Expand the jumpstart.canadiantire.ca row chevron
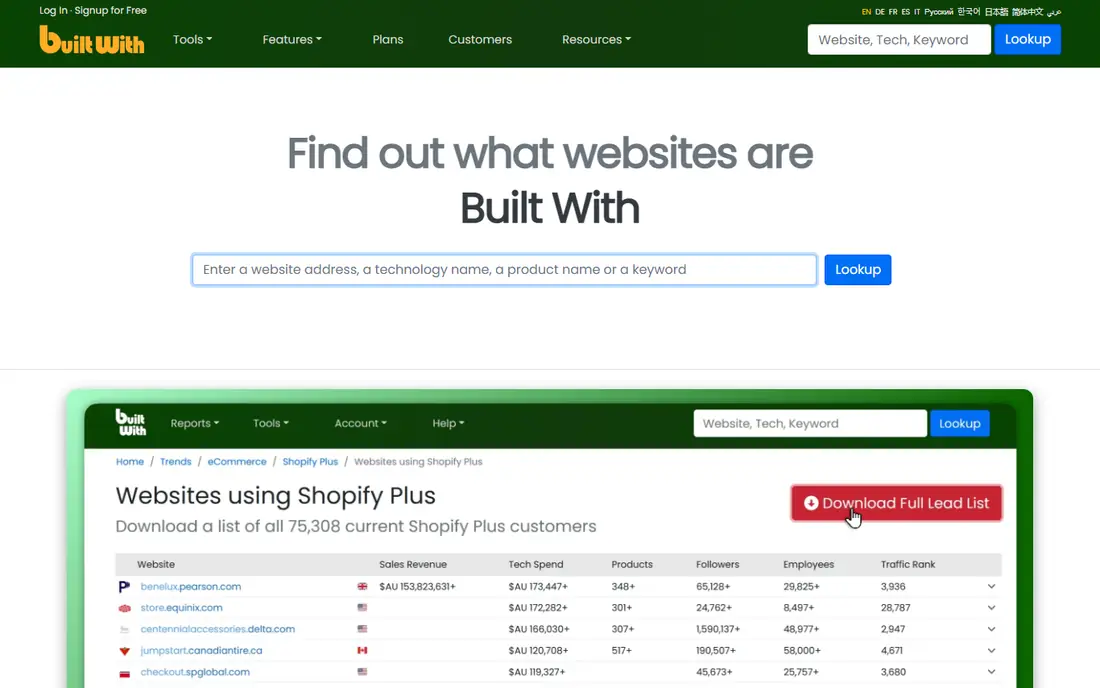 [x=991, y=650]
